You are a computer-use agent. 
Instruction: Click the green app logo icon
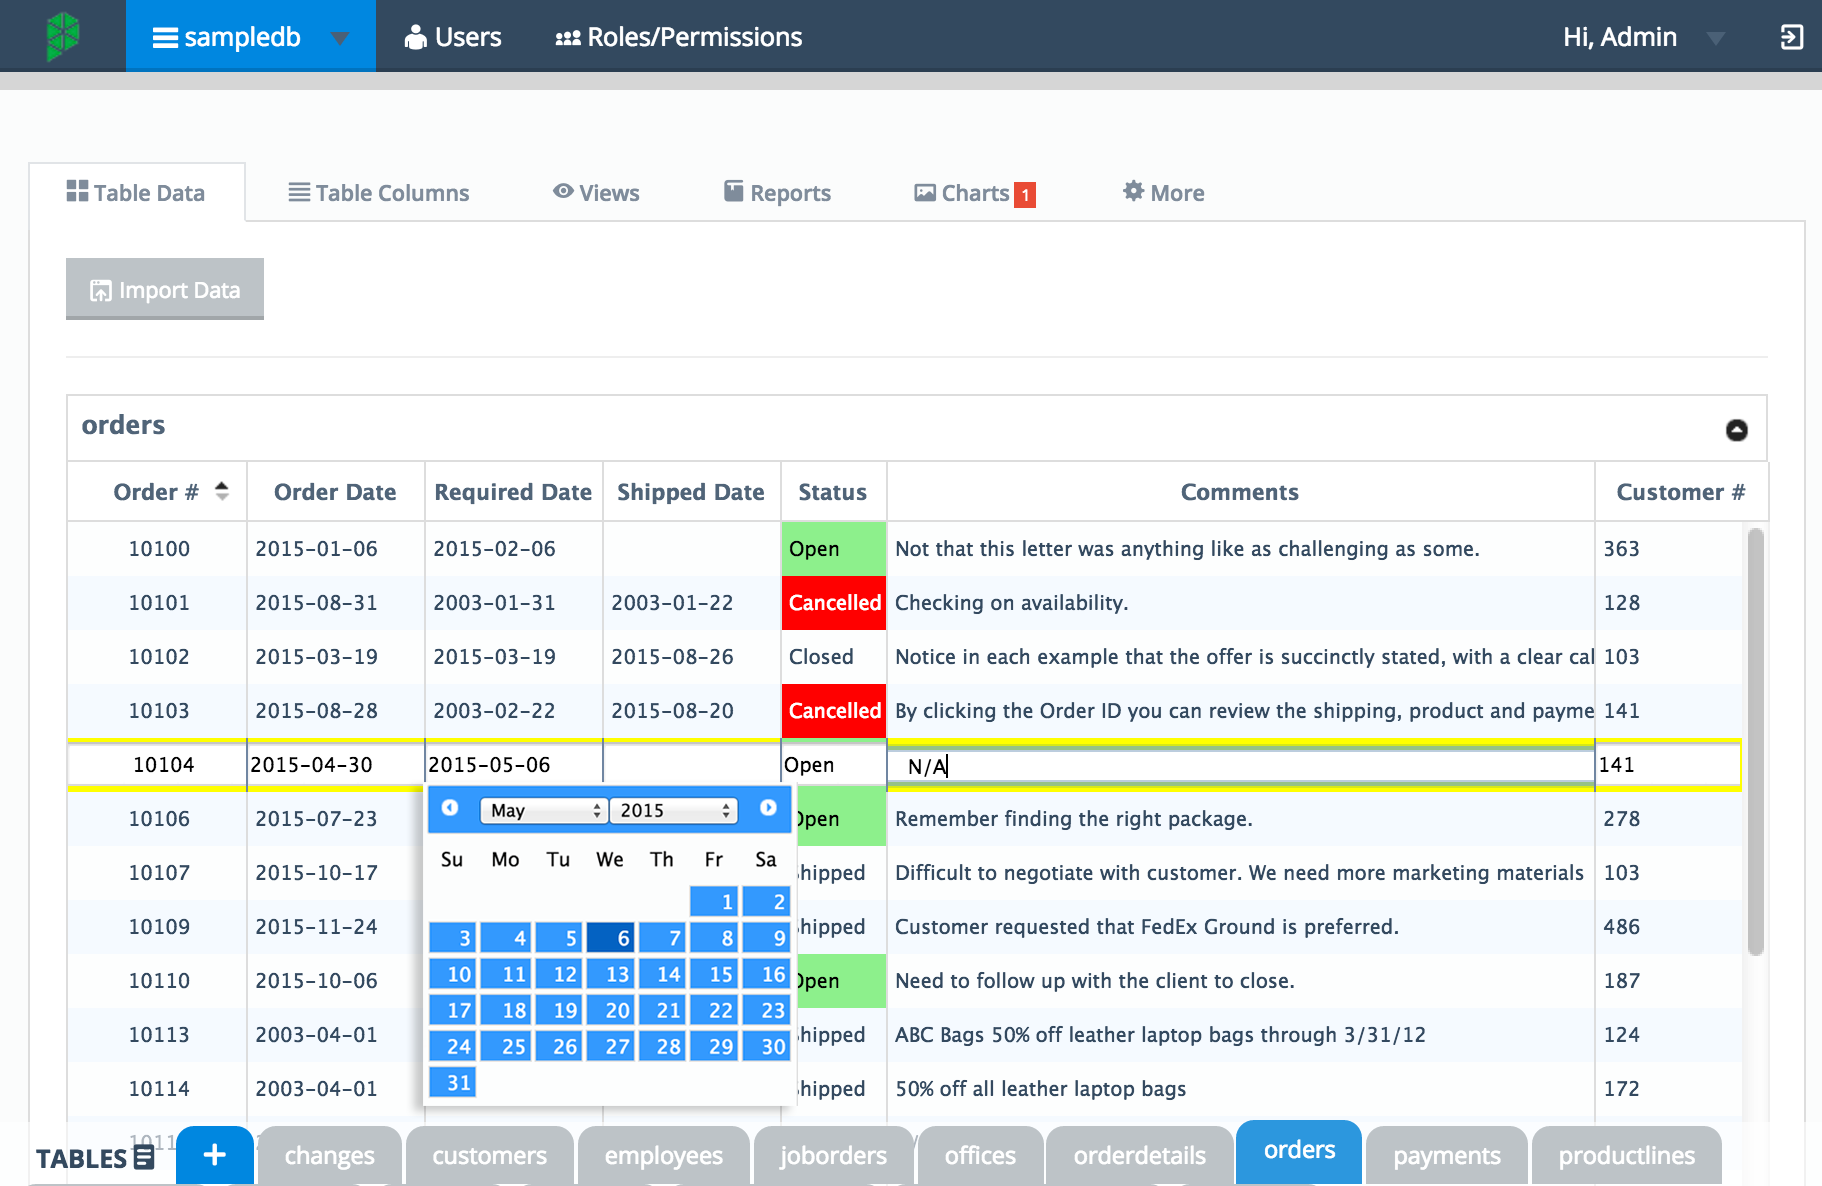tap(62, 36)
